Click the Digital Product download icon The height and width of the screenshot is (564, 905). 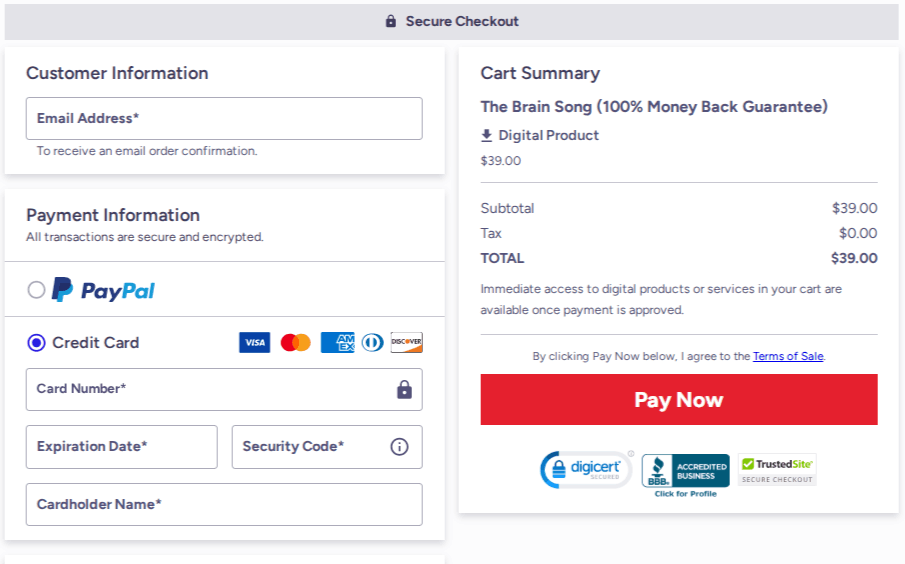(x=487, y=135)
